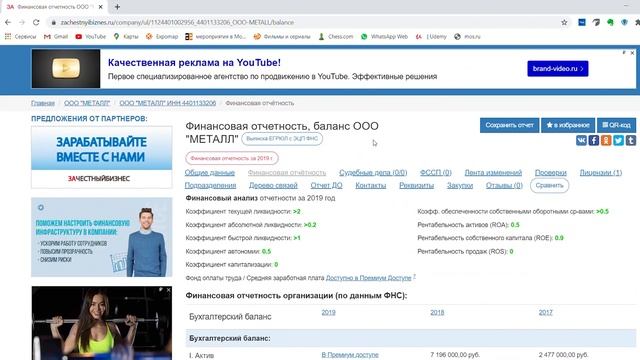Open the Дерево связей tab

coord(273,185)
